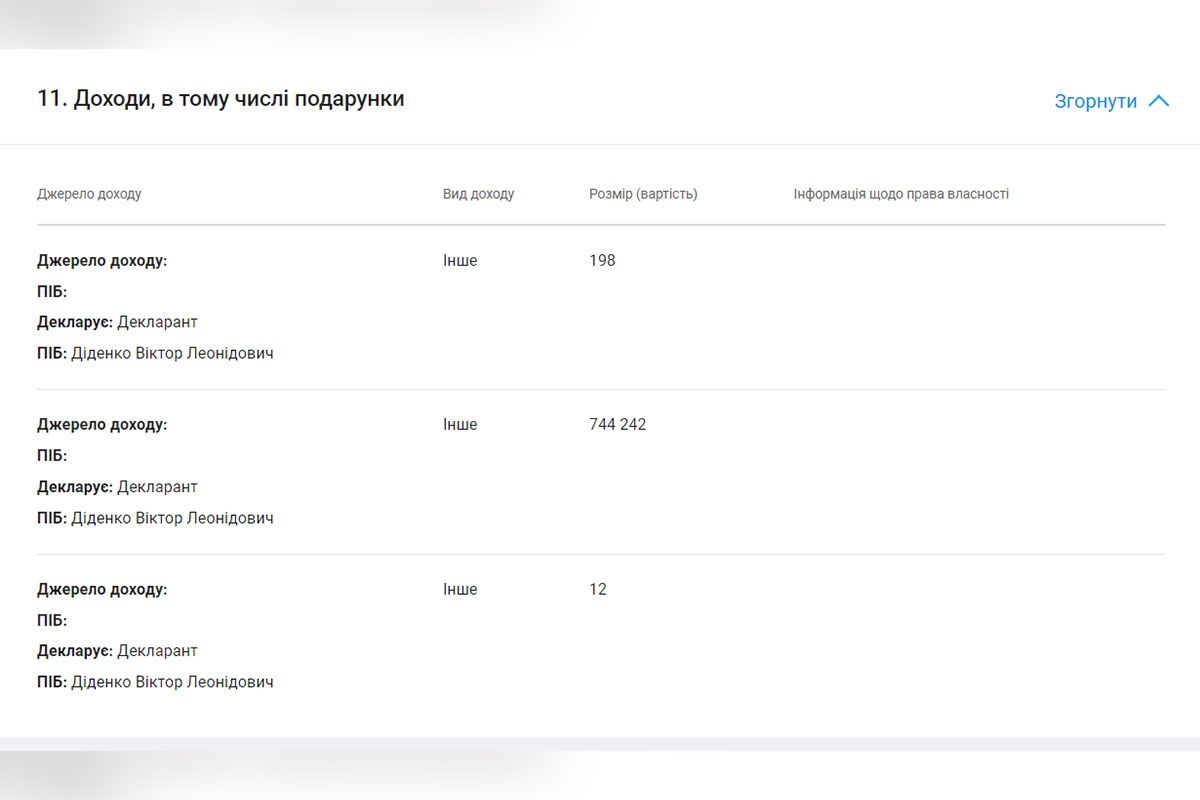Viewport: 1200px width, 800px height.
Task: Click the income value 12
Action: (x=598, y=590)
